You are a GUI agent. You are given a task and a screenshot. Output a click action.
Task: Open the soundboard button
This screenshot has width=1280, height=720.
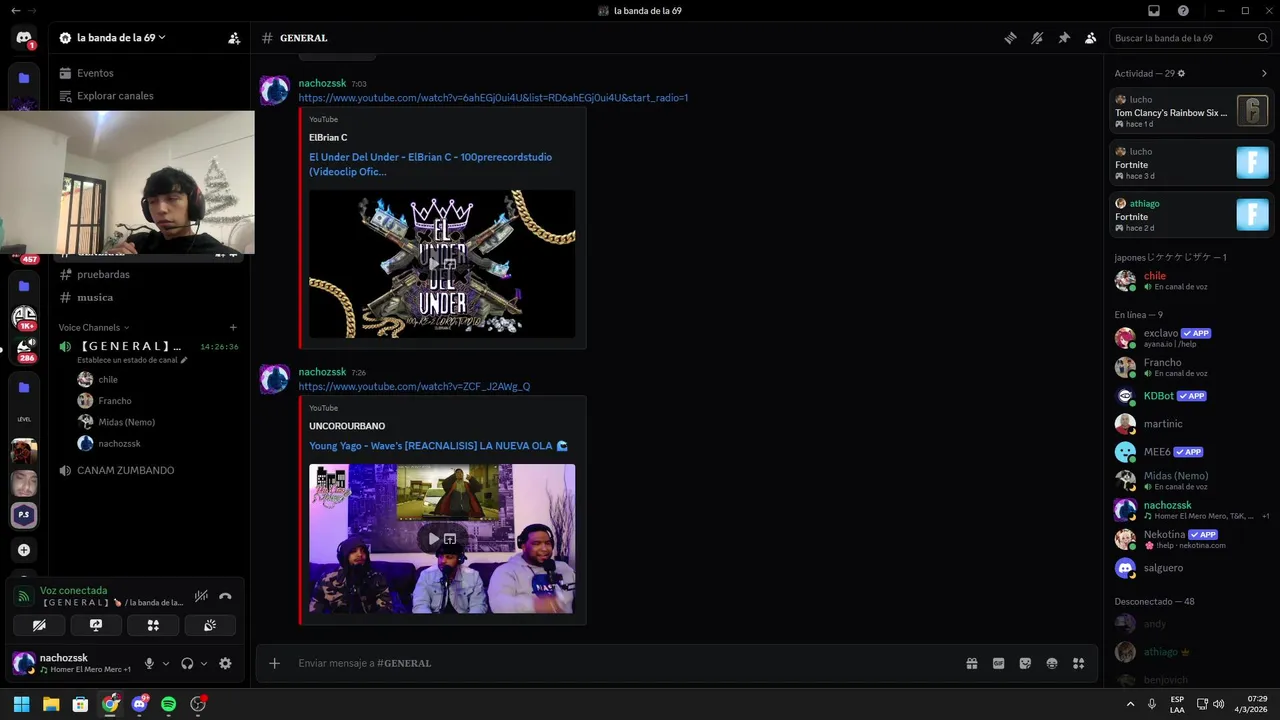[x=210, y=625]
